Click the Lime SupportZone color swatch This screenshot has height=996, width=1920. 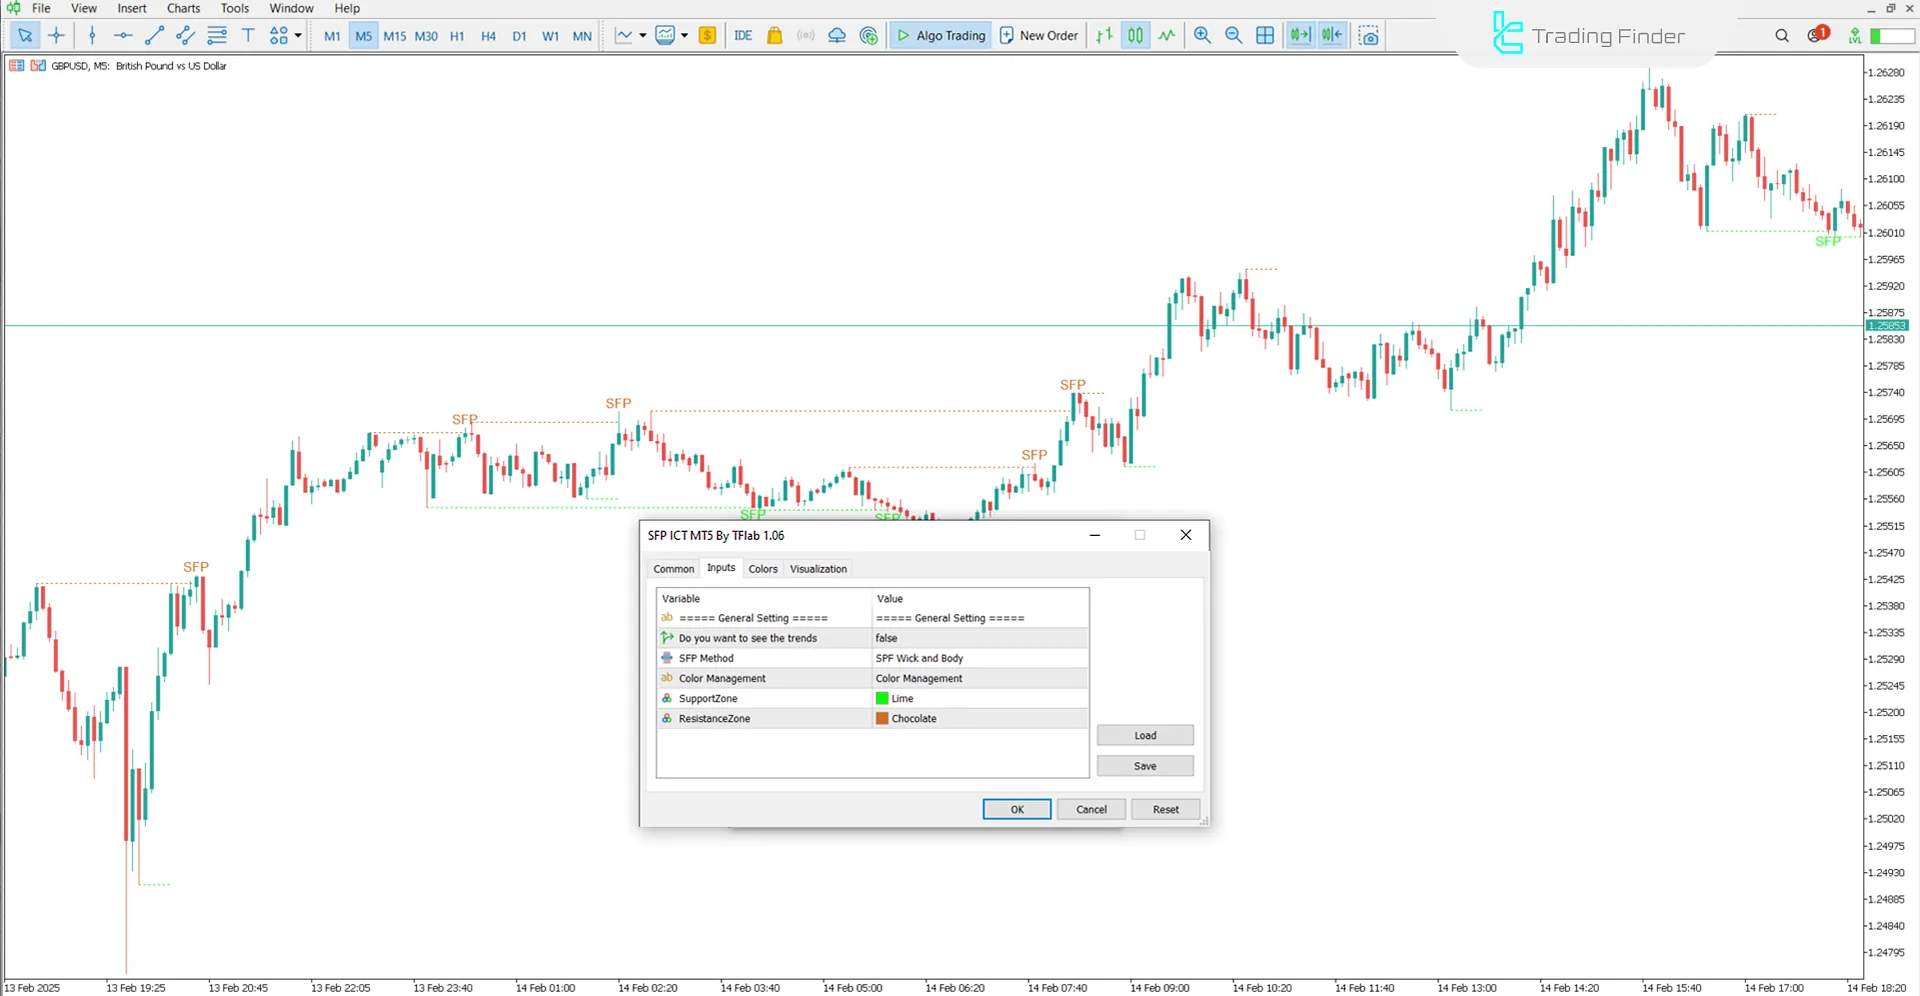[882, 699]
